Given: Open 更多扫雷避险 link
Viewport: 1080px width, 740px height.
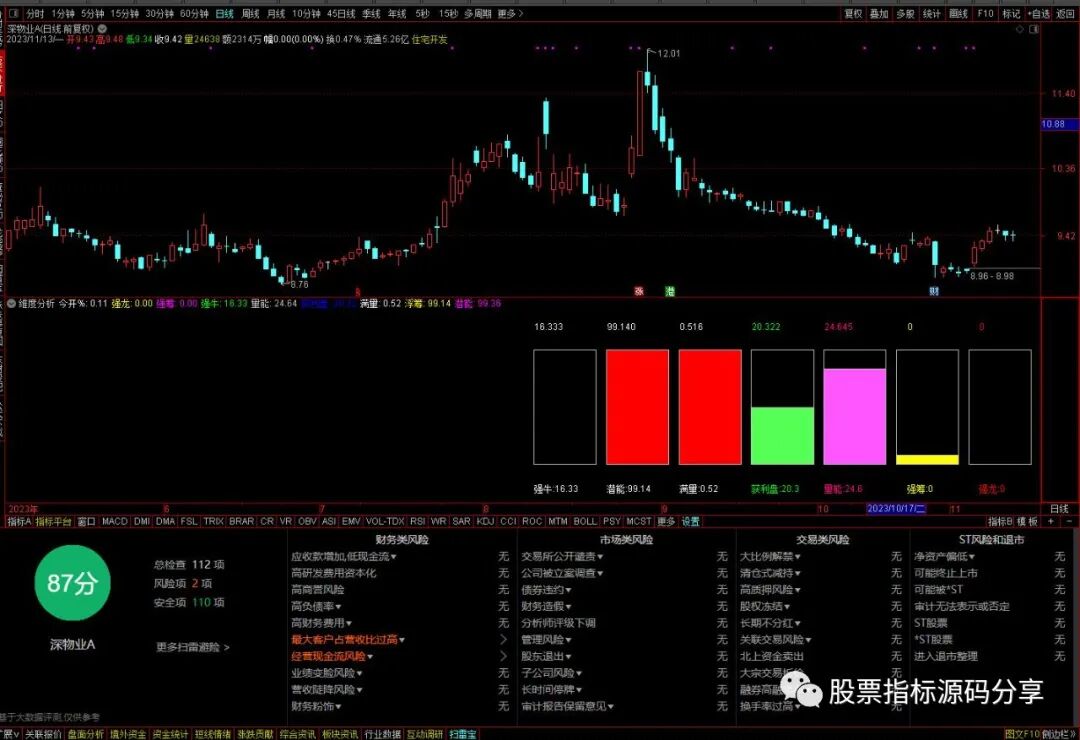Looking at the screenshot, I should [x=193, y=647].
